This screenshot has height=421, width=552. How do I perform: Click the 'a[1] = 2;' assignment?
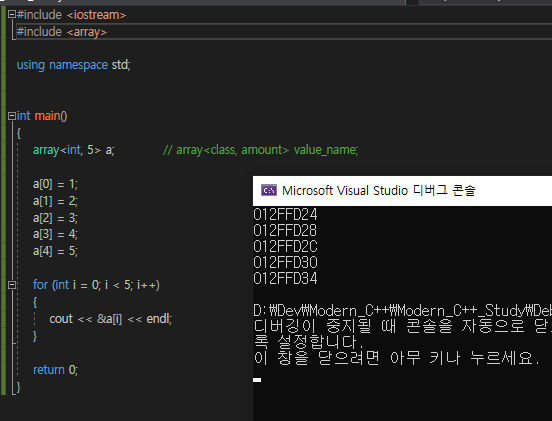click(55, 201)
